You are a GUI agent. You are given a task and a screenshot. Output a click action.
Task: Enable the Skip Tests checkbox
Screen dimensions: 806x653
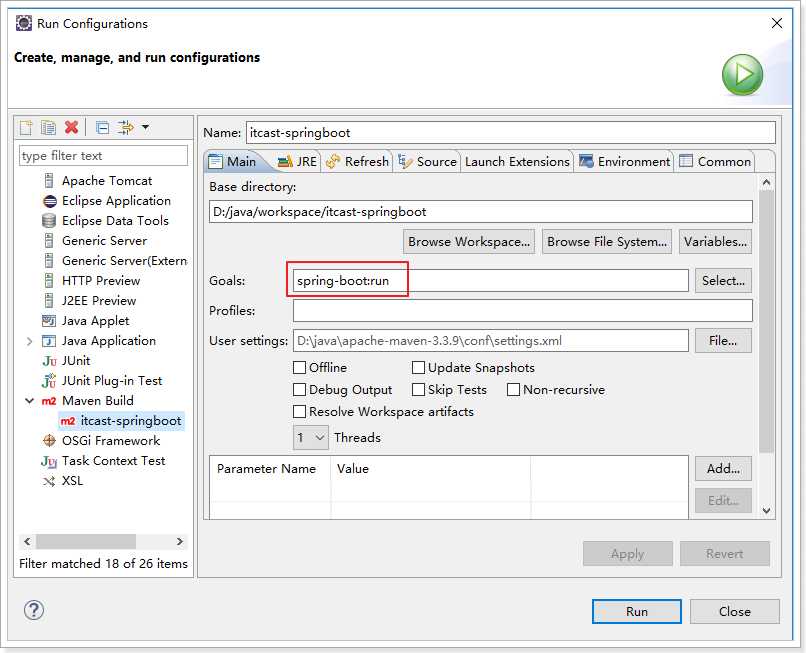pyautogui.click(x=418, y=390)
